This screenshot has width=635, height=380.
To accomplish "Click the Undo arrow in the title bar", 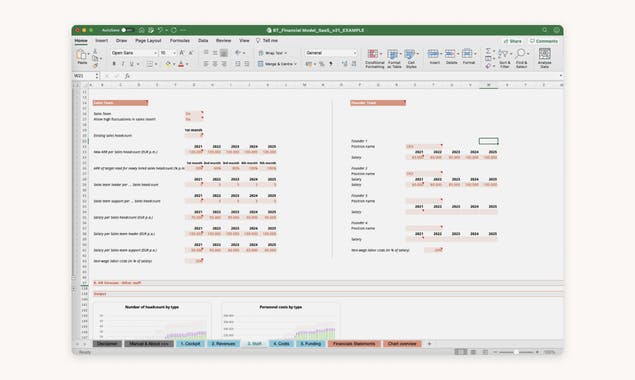I will (160, 30).
